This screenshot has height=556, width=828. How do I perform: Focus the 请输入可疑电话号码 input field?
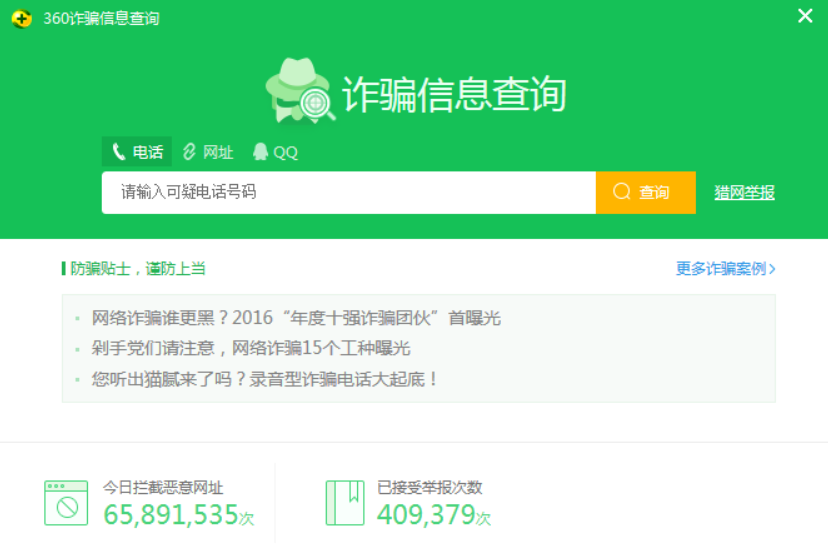tap(349, 192)
